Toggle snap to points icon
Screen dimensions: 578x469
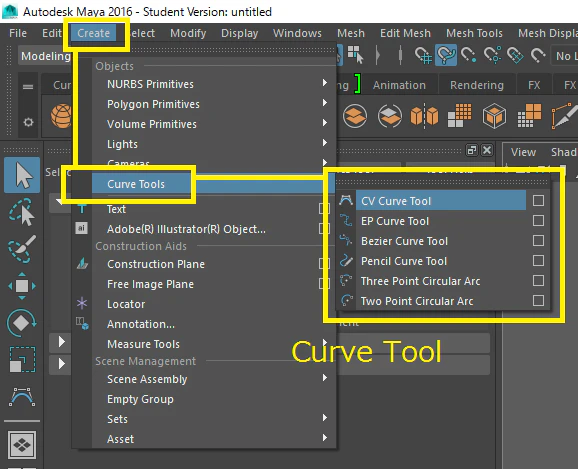469,56
